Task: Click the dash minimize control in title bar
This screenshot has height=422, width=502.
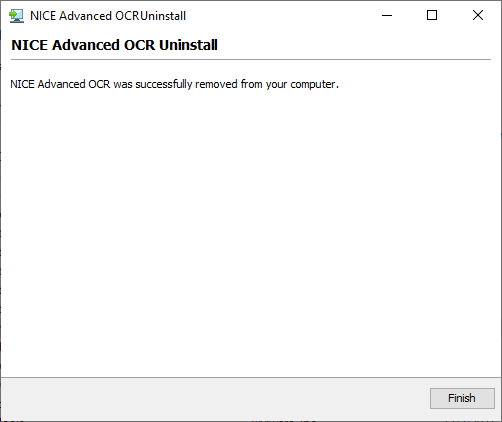Action: point(387,15)
